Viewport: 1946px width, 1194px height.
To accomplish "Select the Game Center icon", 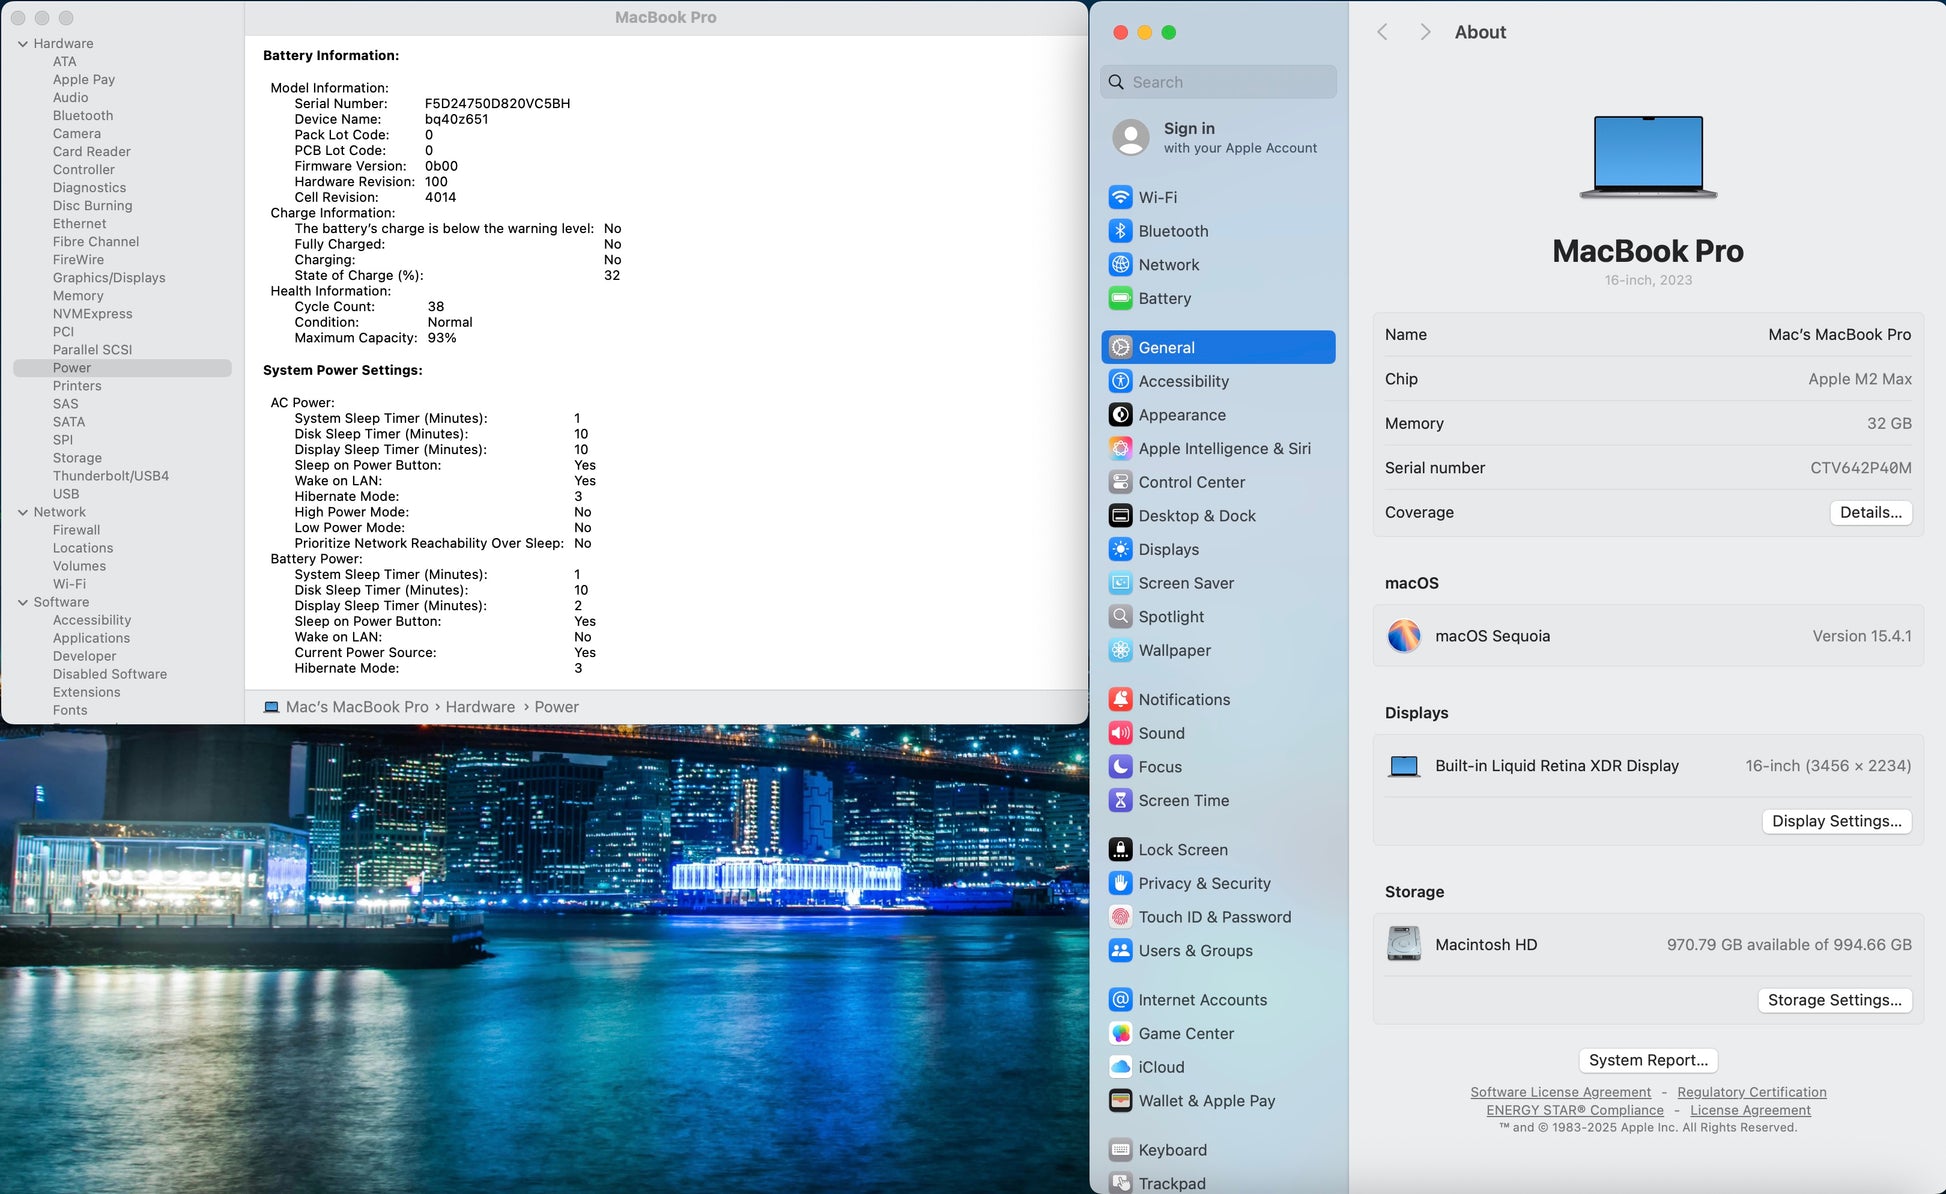I will [x=1120, y=1033].
